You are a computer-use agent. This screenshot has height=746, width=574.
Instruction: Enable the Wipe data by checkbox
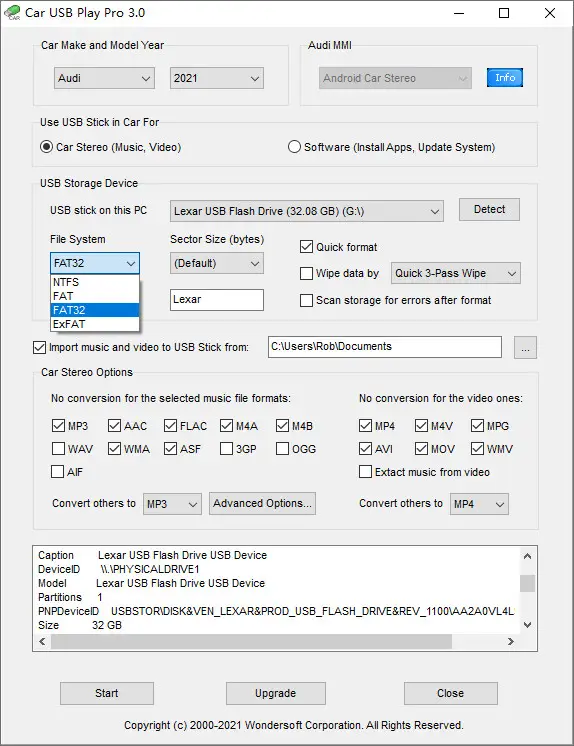click(x=306, y=274)
